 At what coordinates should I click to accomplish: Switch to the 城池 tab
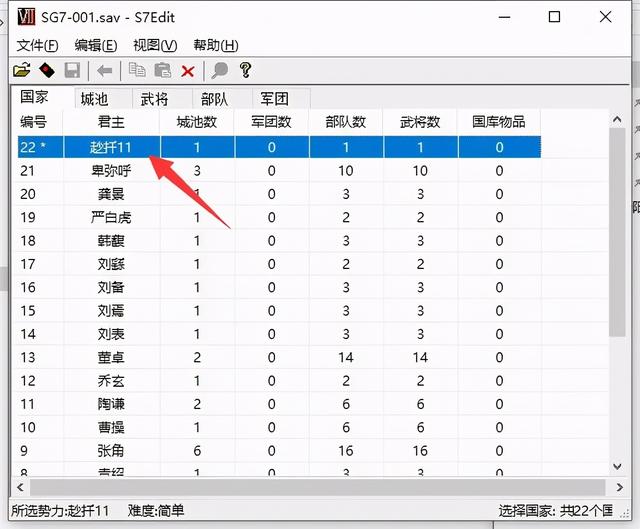coord(94,99)
